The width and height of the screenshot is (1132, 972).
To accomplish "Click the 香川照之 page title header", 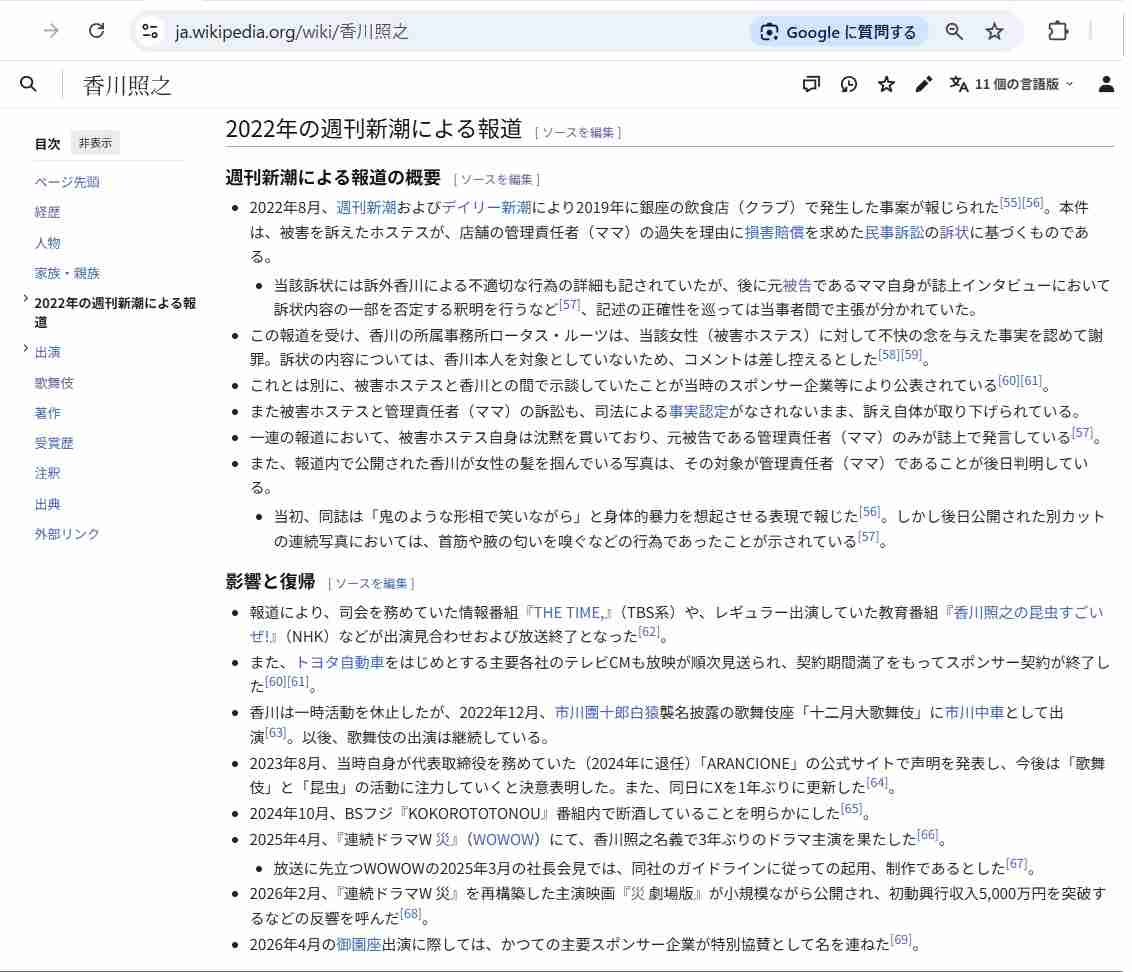I will [127, 85].
